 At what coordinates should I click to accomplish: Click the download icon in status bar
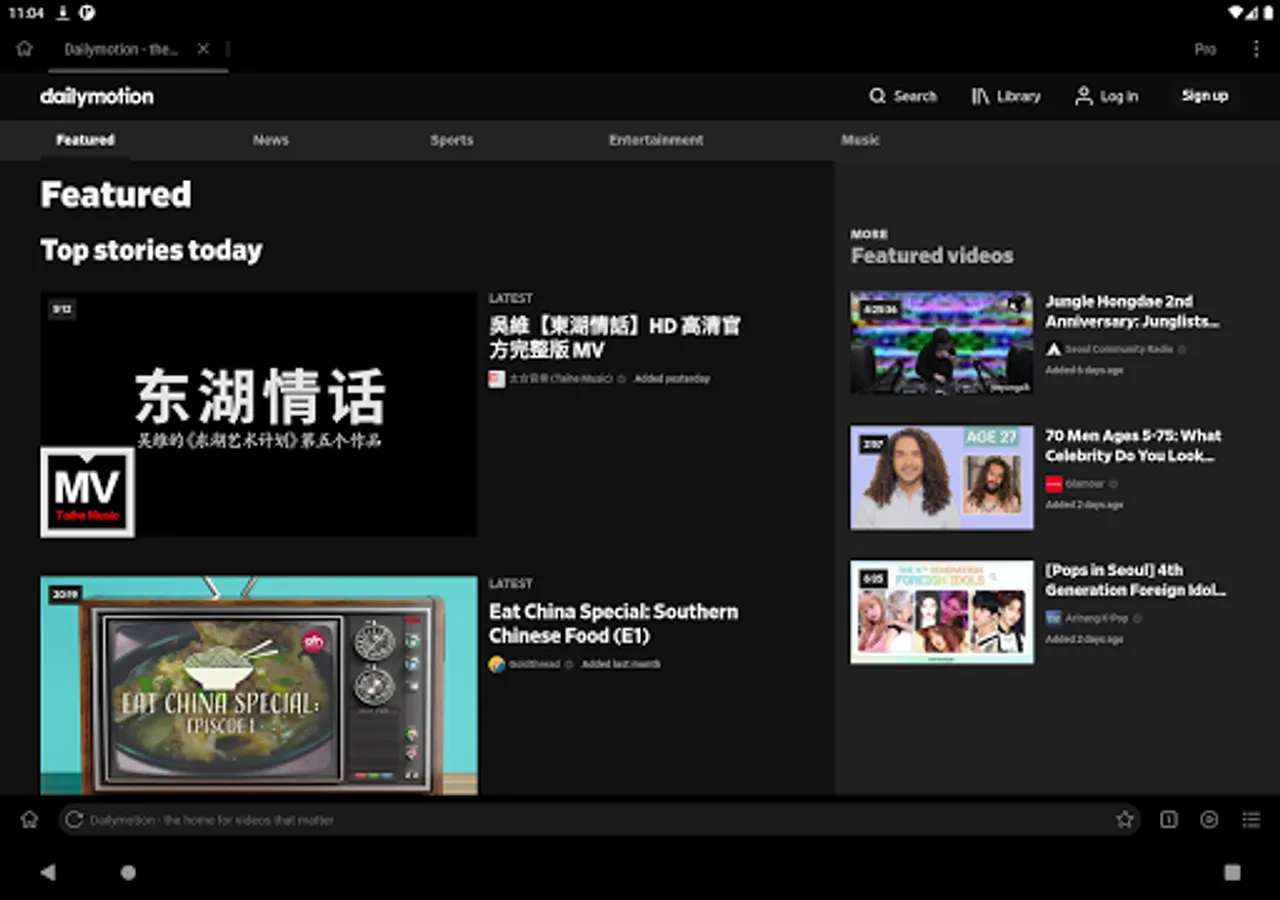point(62,13)
